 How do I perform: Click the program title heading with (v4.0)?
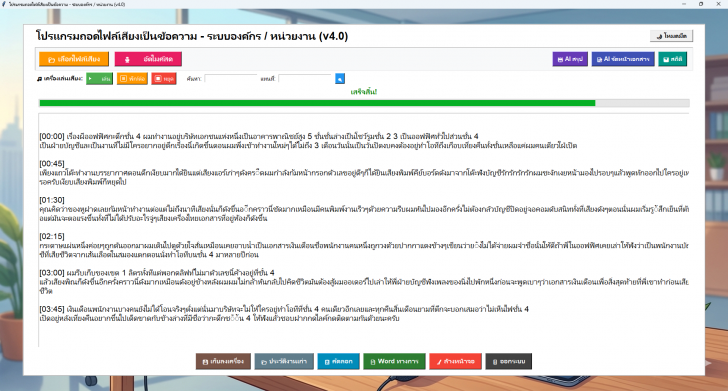[192, 36]
